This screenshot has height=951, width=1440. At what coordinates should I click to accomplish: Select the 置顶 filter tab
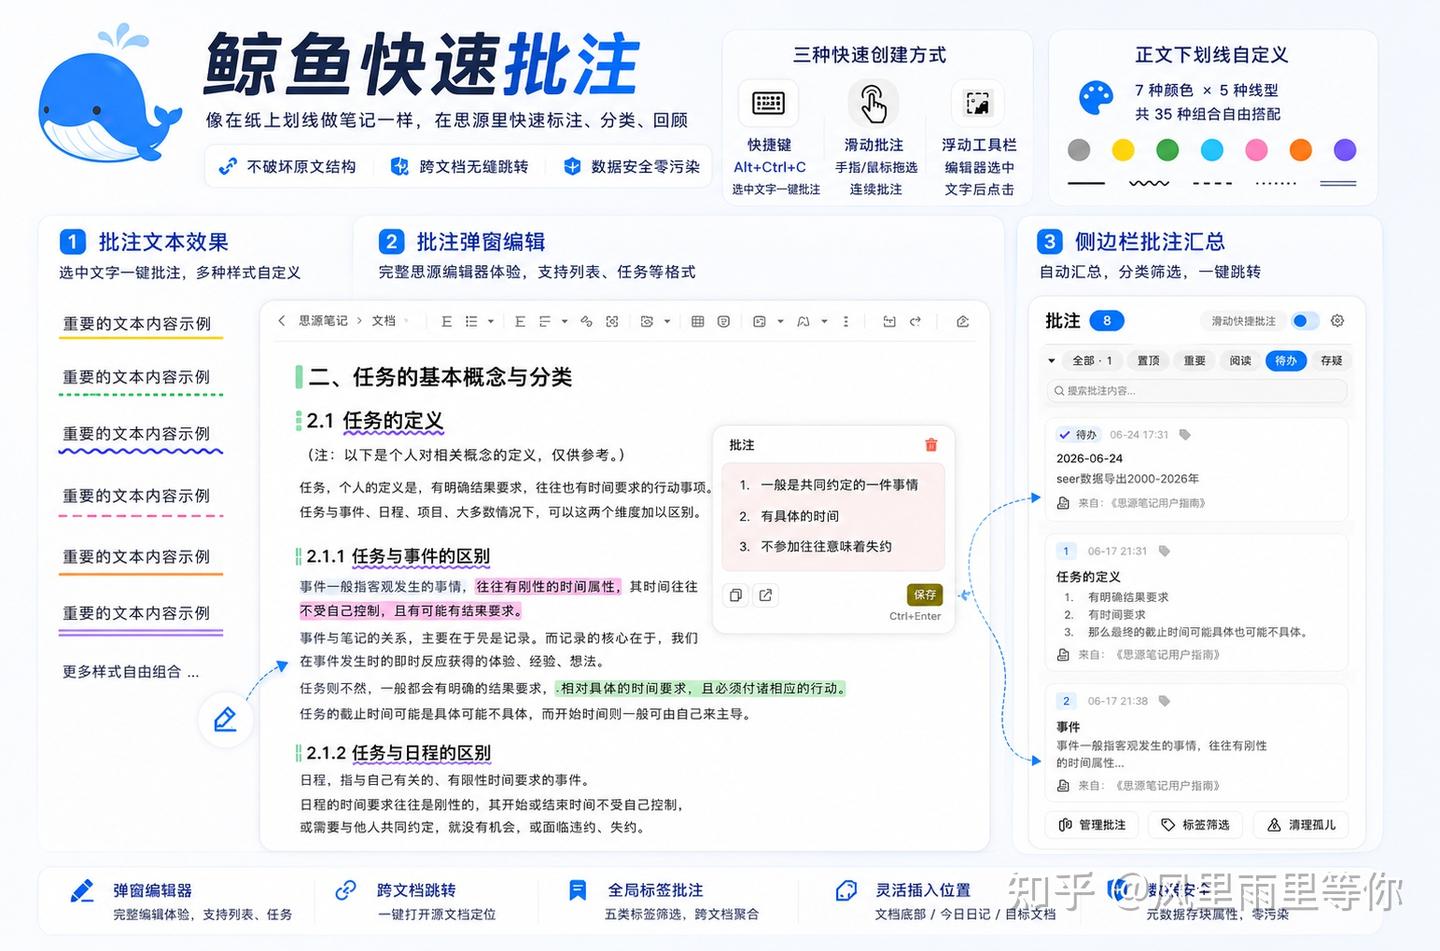pyautogui.click(x=1149, y=361)
